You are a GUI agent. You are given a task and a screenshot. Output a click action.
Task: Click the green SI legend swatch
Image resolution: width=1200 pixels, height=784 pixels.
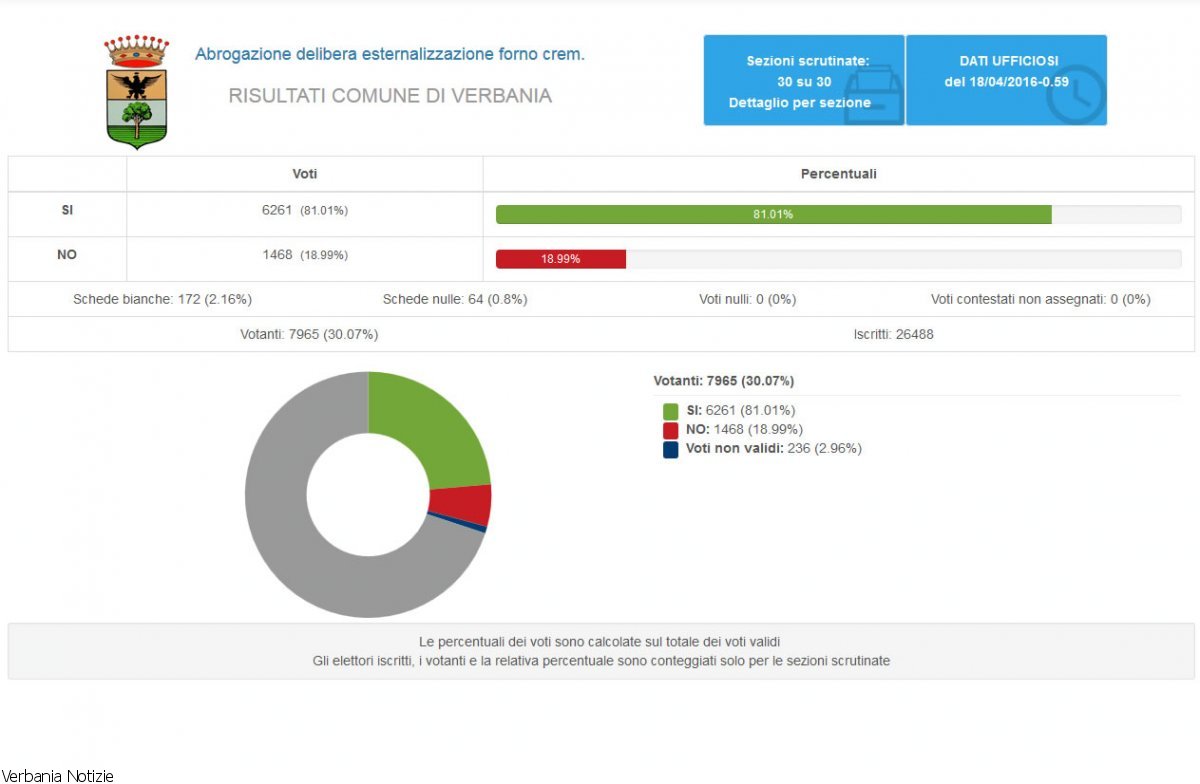coord(671,411)
